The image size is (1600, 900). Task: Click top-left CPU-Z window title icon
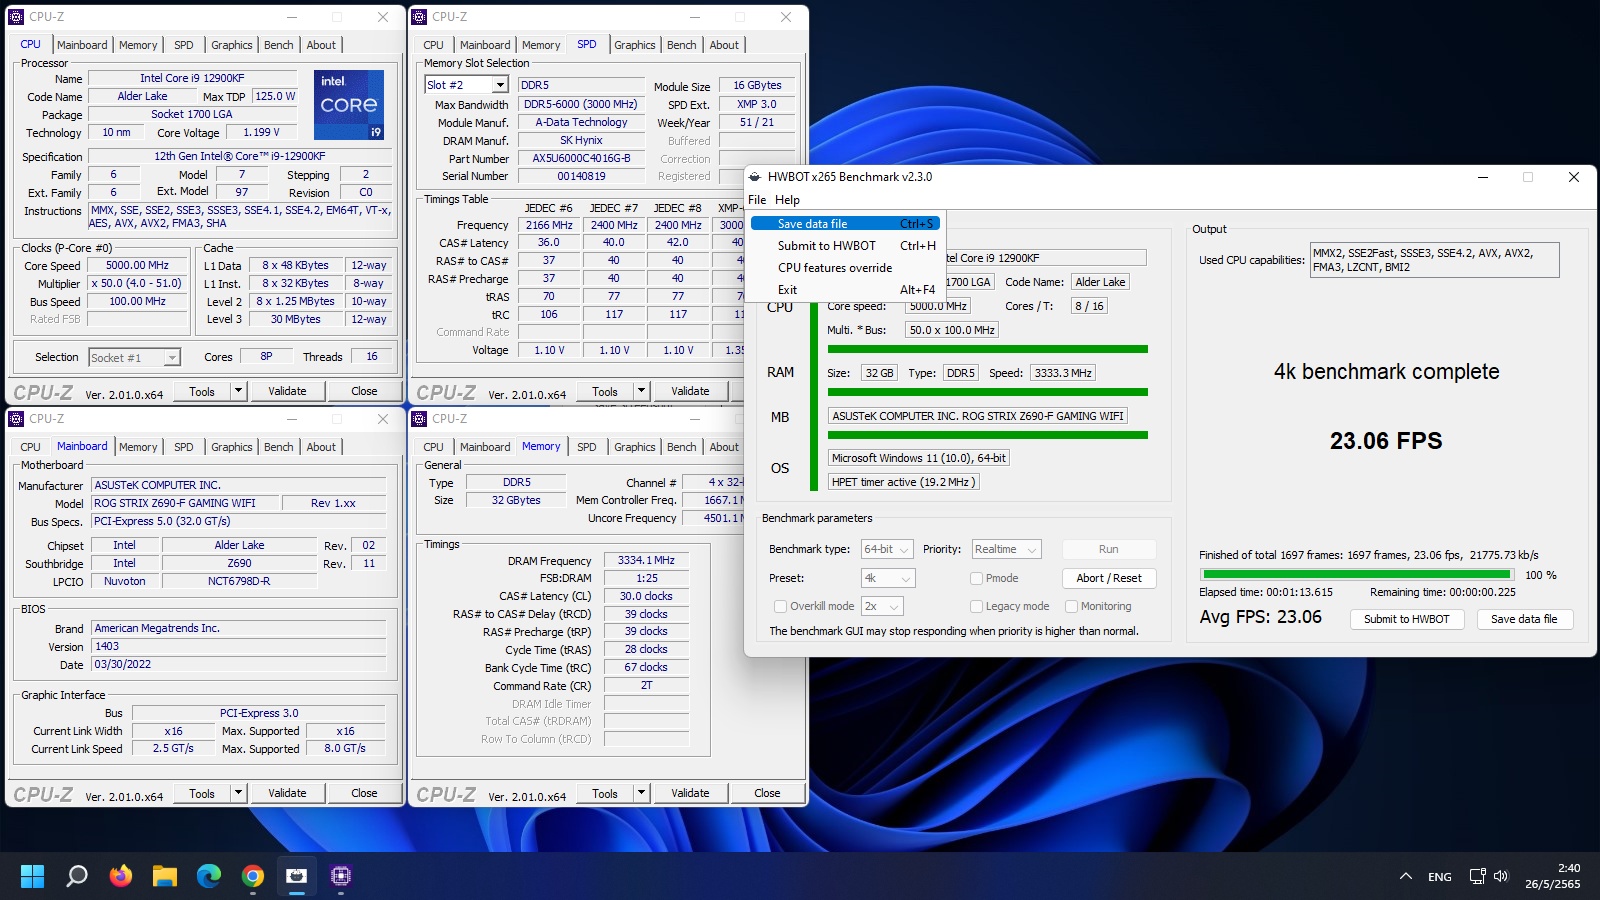[16, 17]
